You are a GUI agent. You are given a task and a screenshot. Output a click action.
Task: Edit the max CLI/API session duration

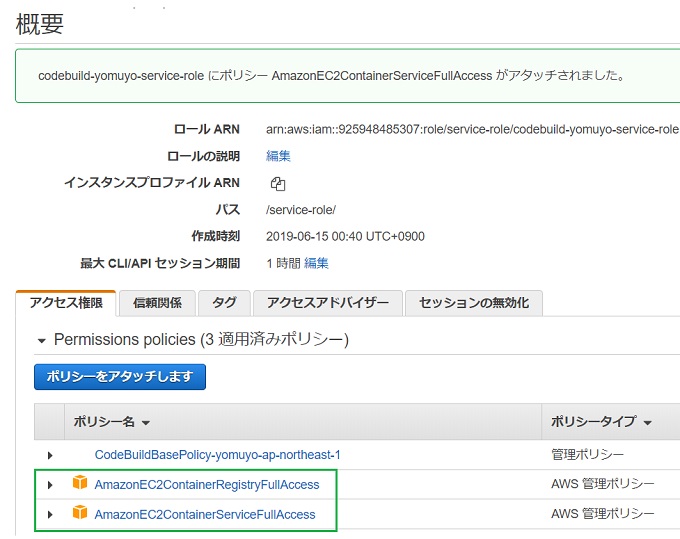point(316,263)
